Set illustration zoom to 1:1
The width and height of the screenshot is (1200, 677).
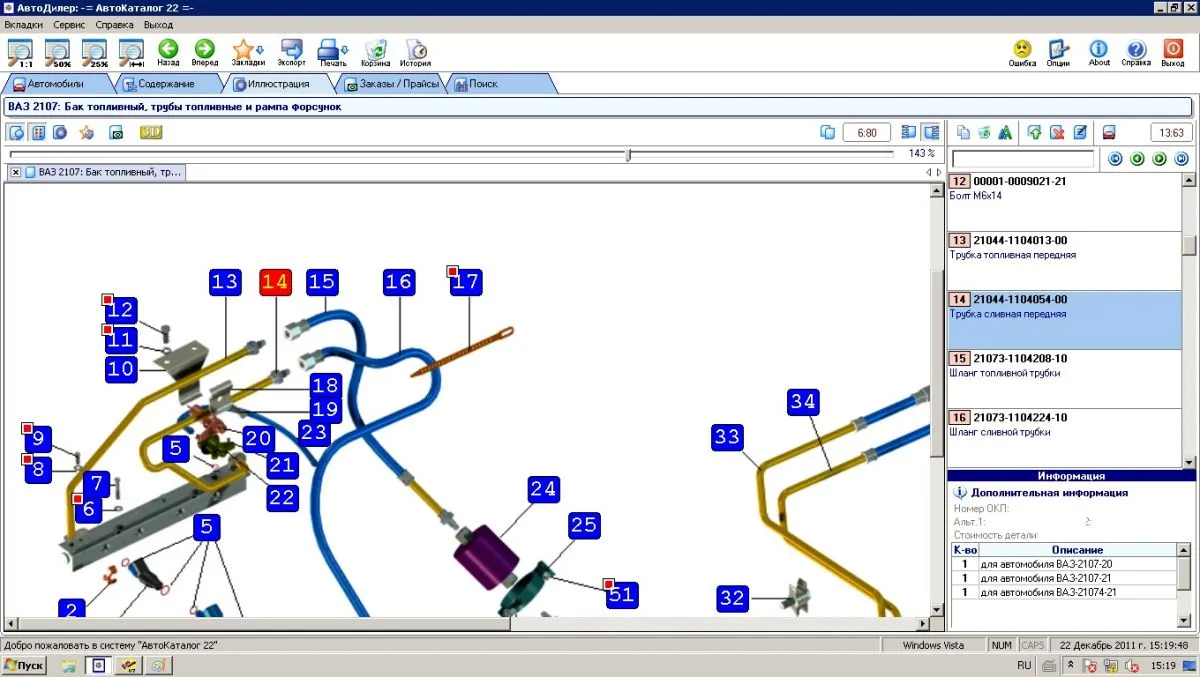click(x=20, y=52)
